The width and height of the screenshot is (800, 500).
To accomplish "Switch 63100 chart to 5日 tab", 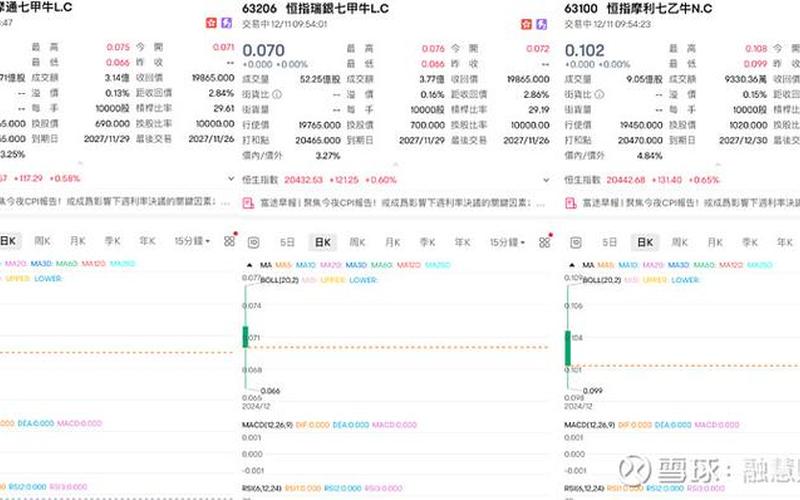I will [x=610, y=242].
